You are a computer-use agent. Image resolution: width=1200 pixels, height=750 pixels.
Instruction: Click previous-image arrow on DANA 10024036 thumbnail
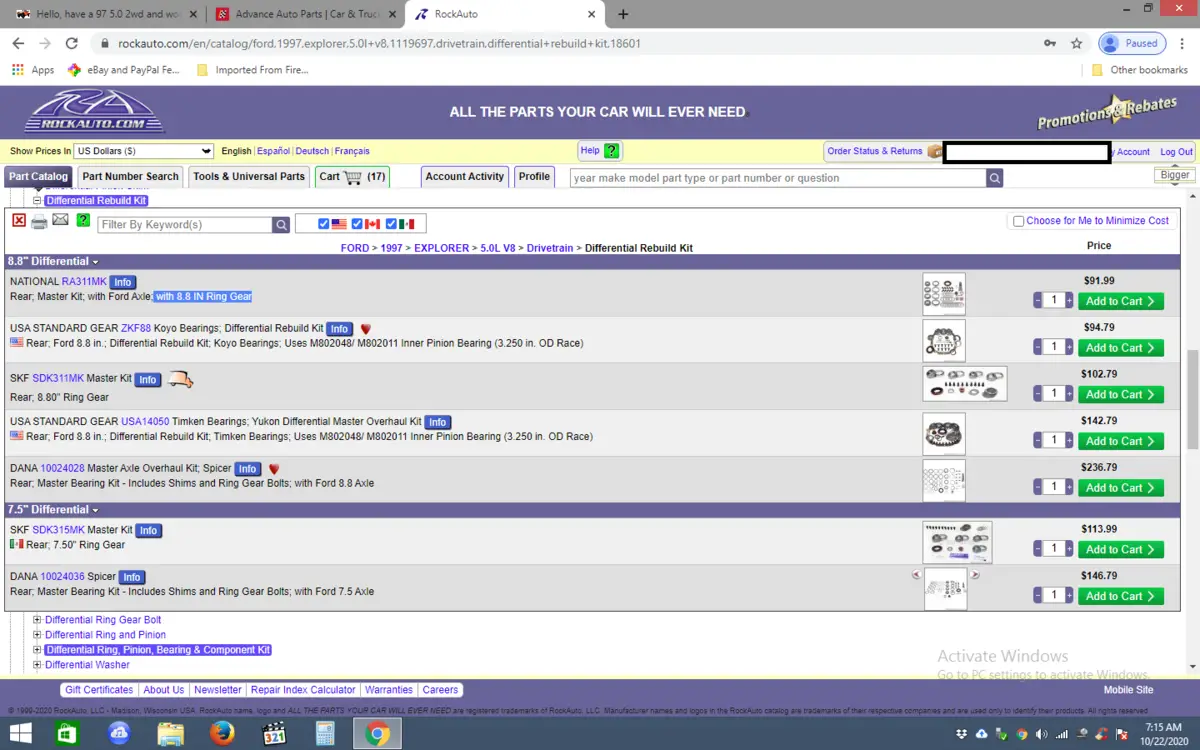[x=916, y=575]
